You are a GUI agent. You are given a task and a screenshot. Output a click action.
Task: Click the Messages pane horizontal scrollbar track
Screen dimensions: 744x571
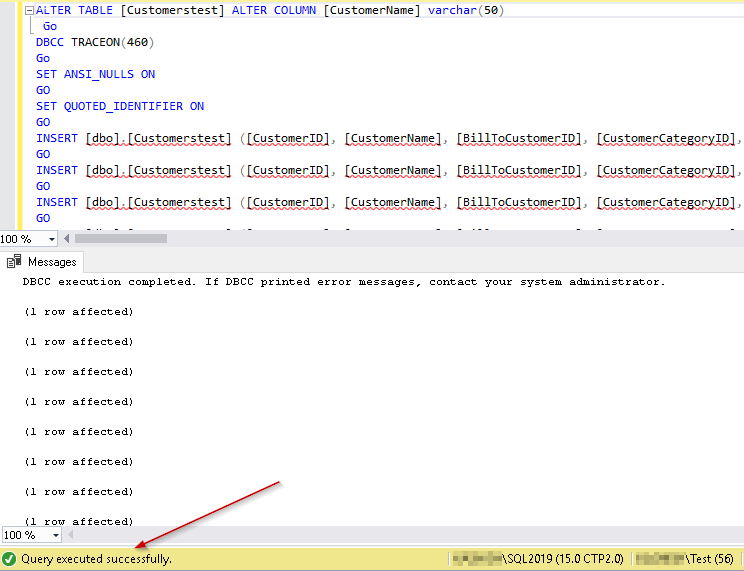pyautogui.click(x=400, y=535)
